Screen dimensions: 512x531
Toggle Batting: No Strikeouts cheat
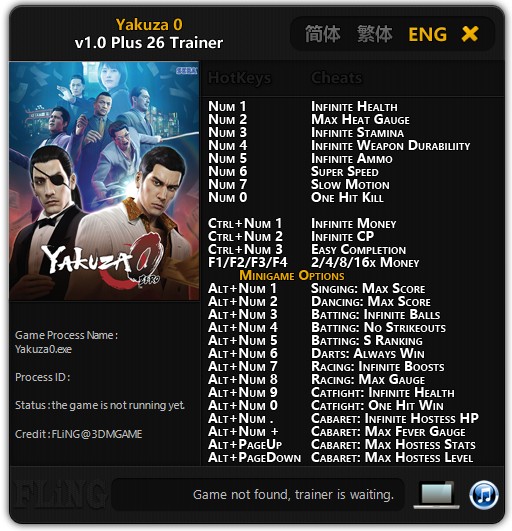(x=378, y=327)
